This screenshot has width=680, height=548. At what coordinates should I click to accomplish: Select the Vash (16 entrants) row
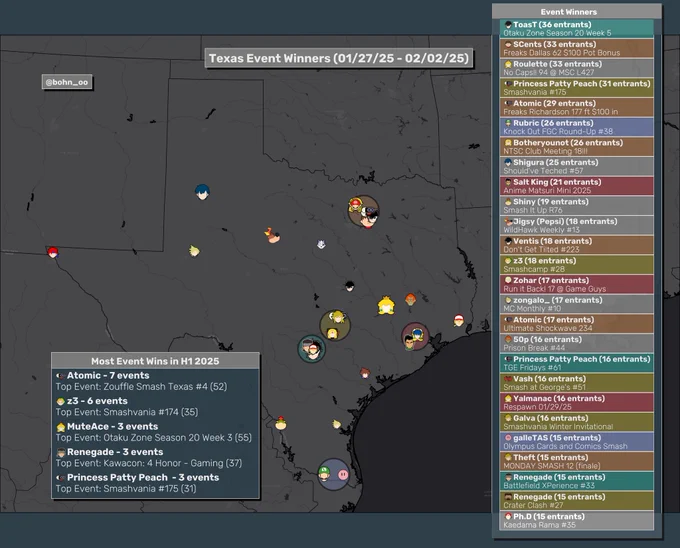tap(577, 383)
